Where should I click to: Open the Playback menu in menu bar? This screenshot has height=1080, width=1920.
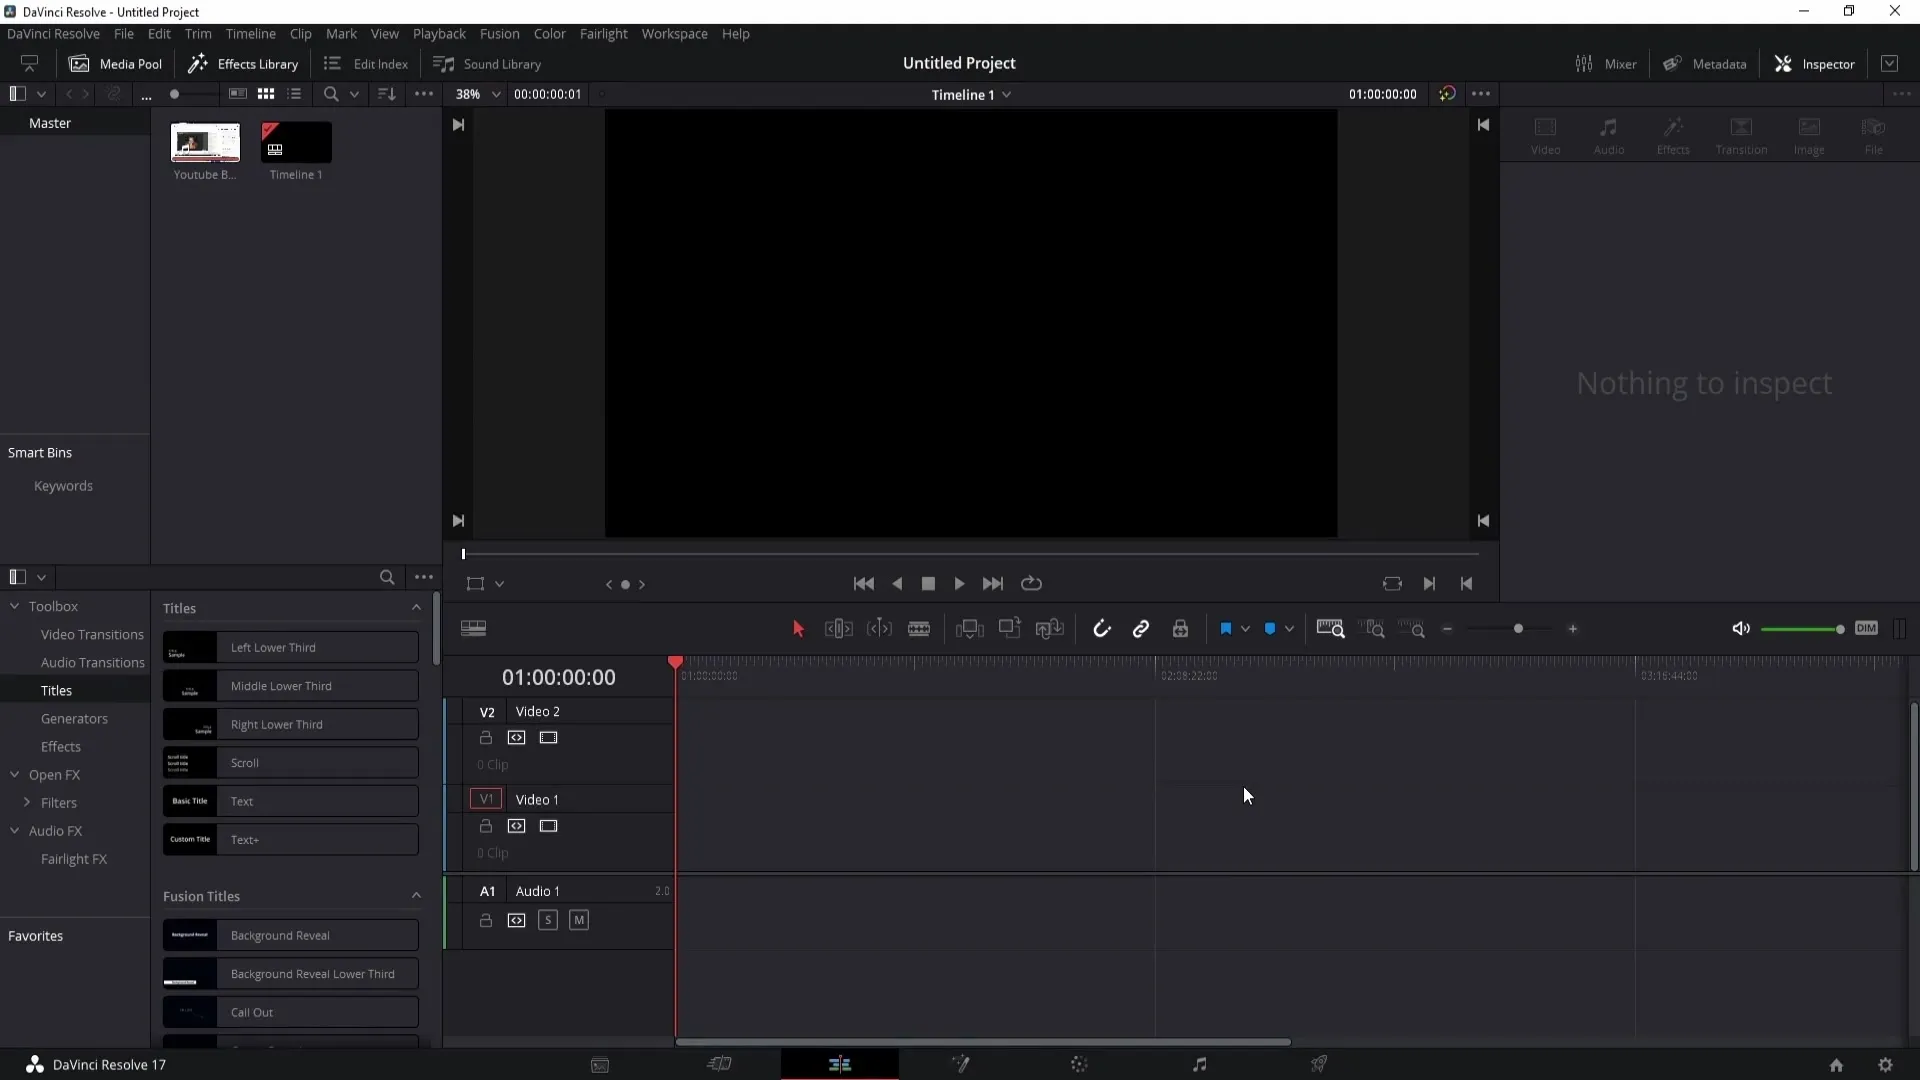(x=439, y=33)
